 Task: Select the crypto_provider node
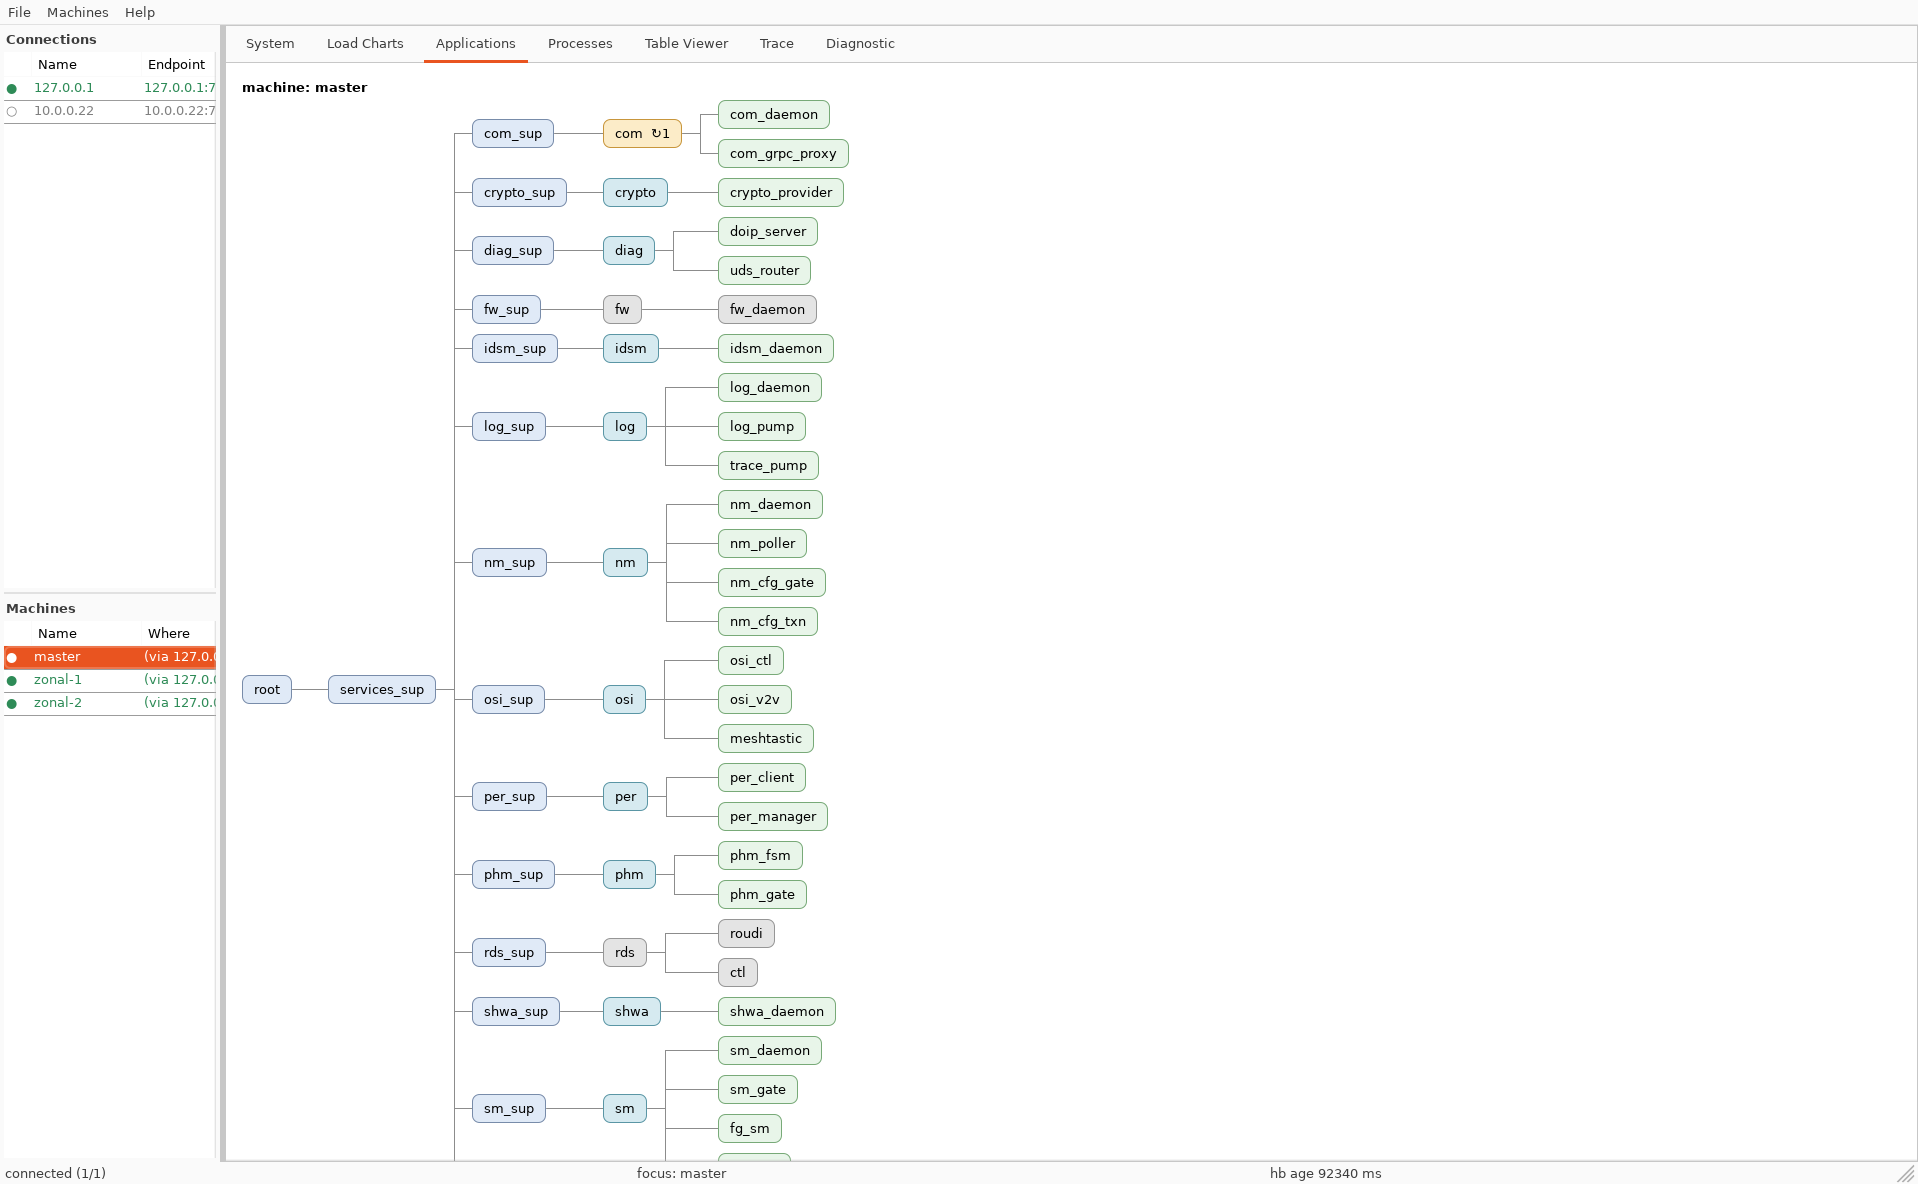[781, 193]
